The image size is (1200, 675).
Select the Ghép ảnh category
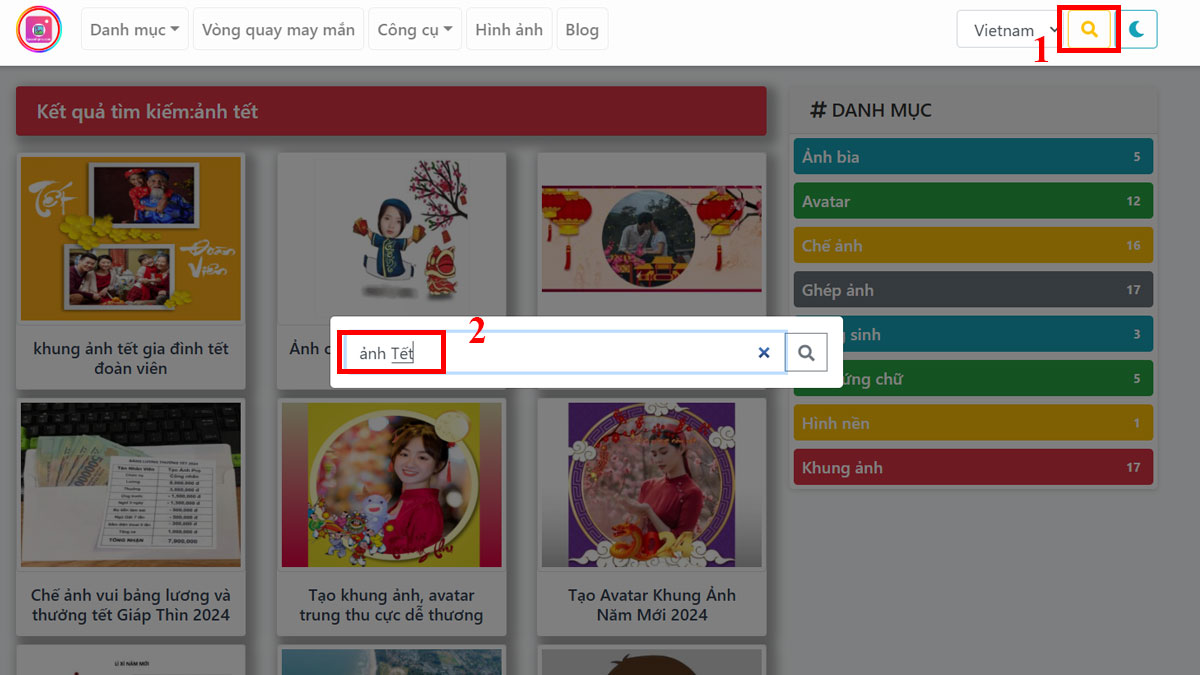973,290
